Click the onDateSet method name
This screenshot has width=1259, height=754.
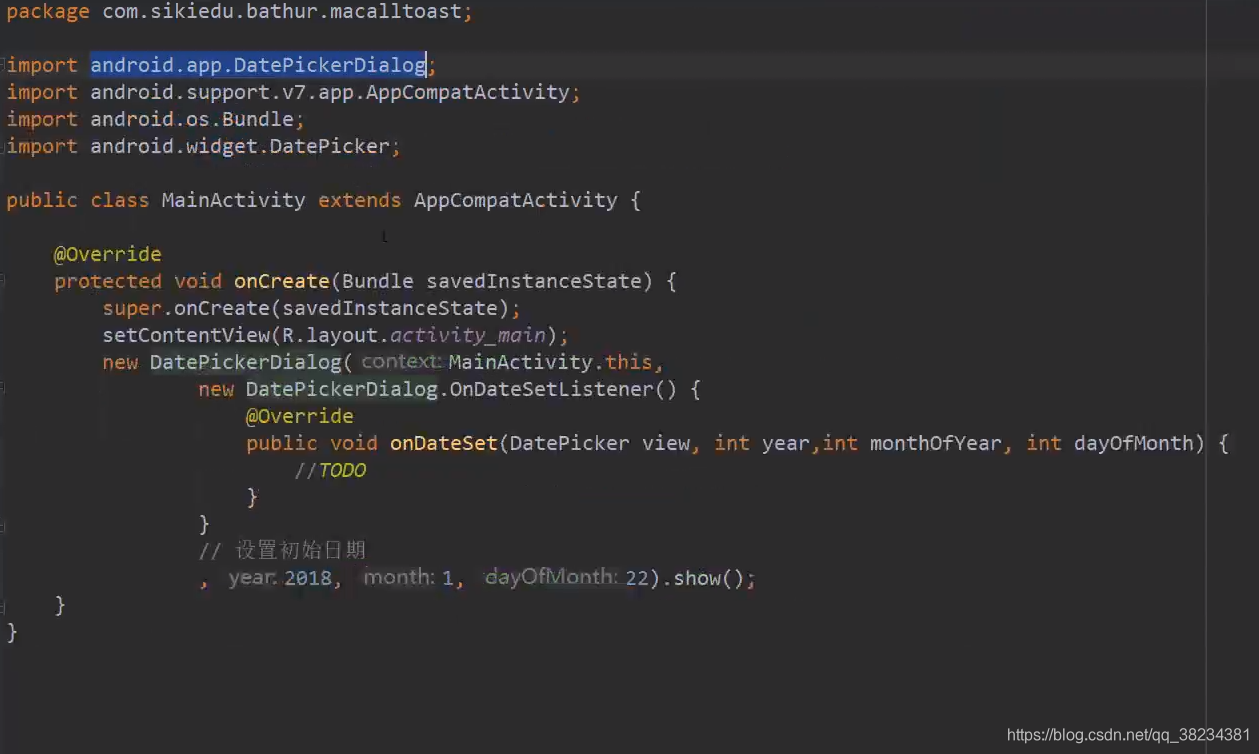[443, 443]
